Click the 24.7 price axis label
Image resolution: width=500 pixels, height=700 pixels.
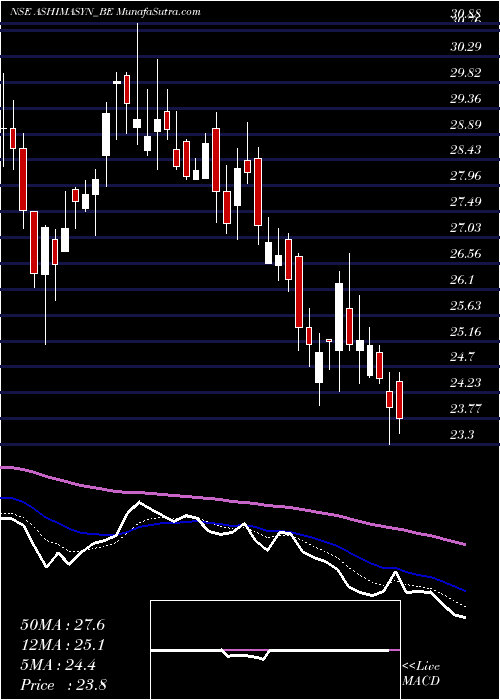(463, 357)
